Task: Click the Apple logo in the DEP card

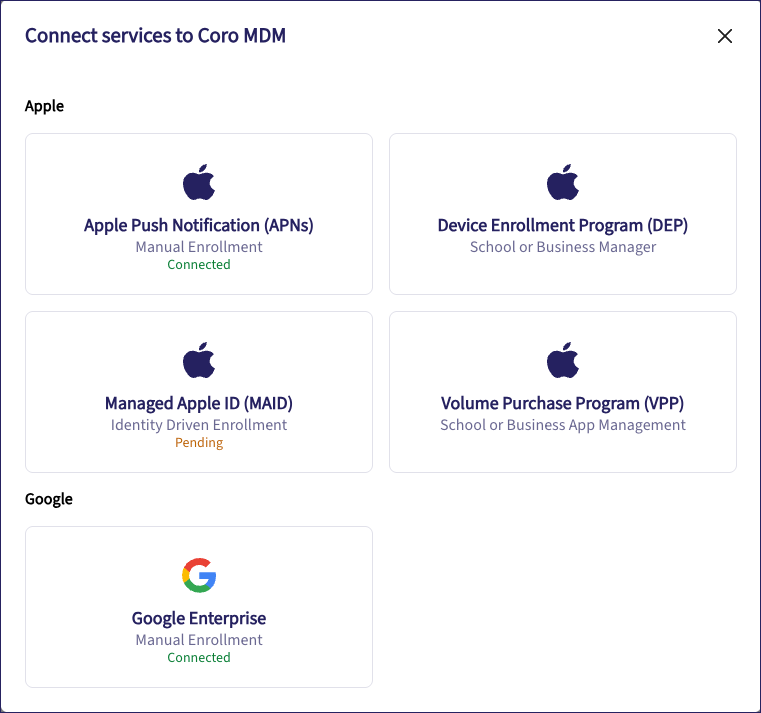Action: 563,183
